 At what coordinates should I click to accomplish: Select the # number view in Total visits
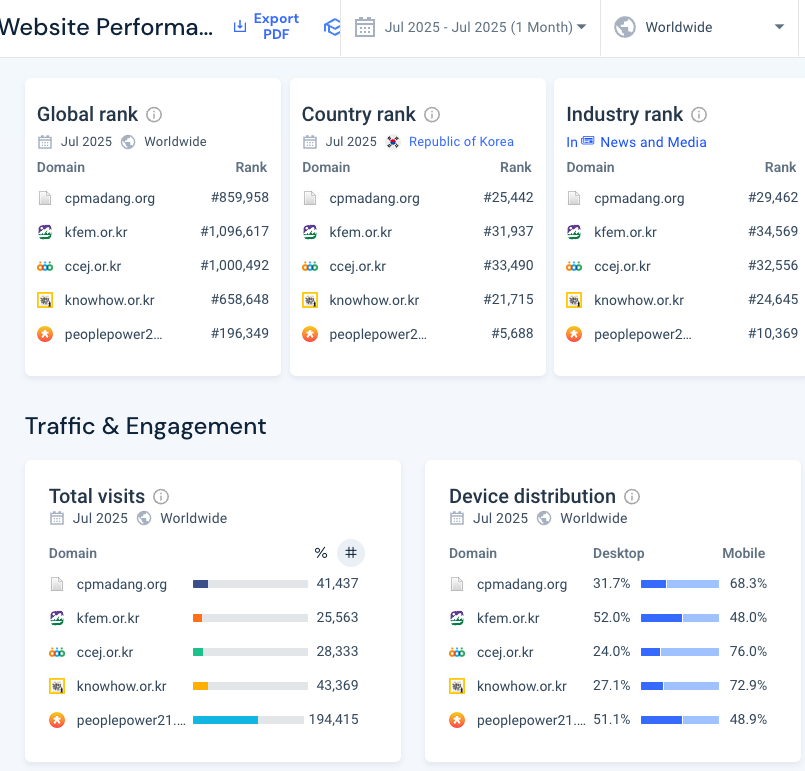pyautogui.click(x=350, y=553)
